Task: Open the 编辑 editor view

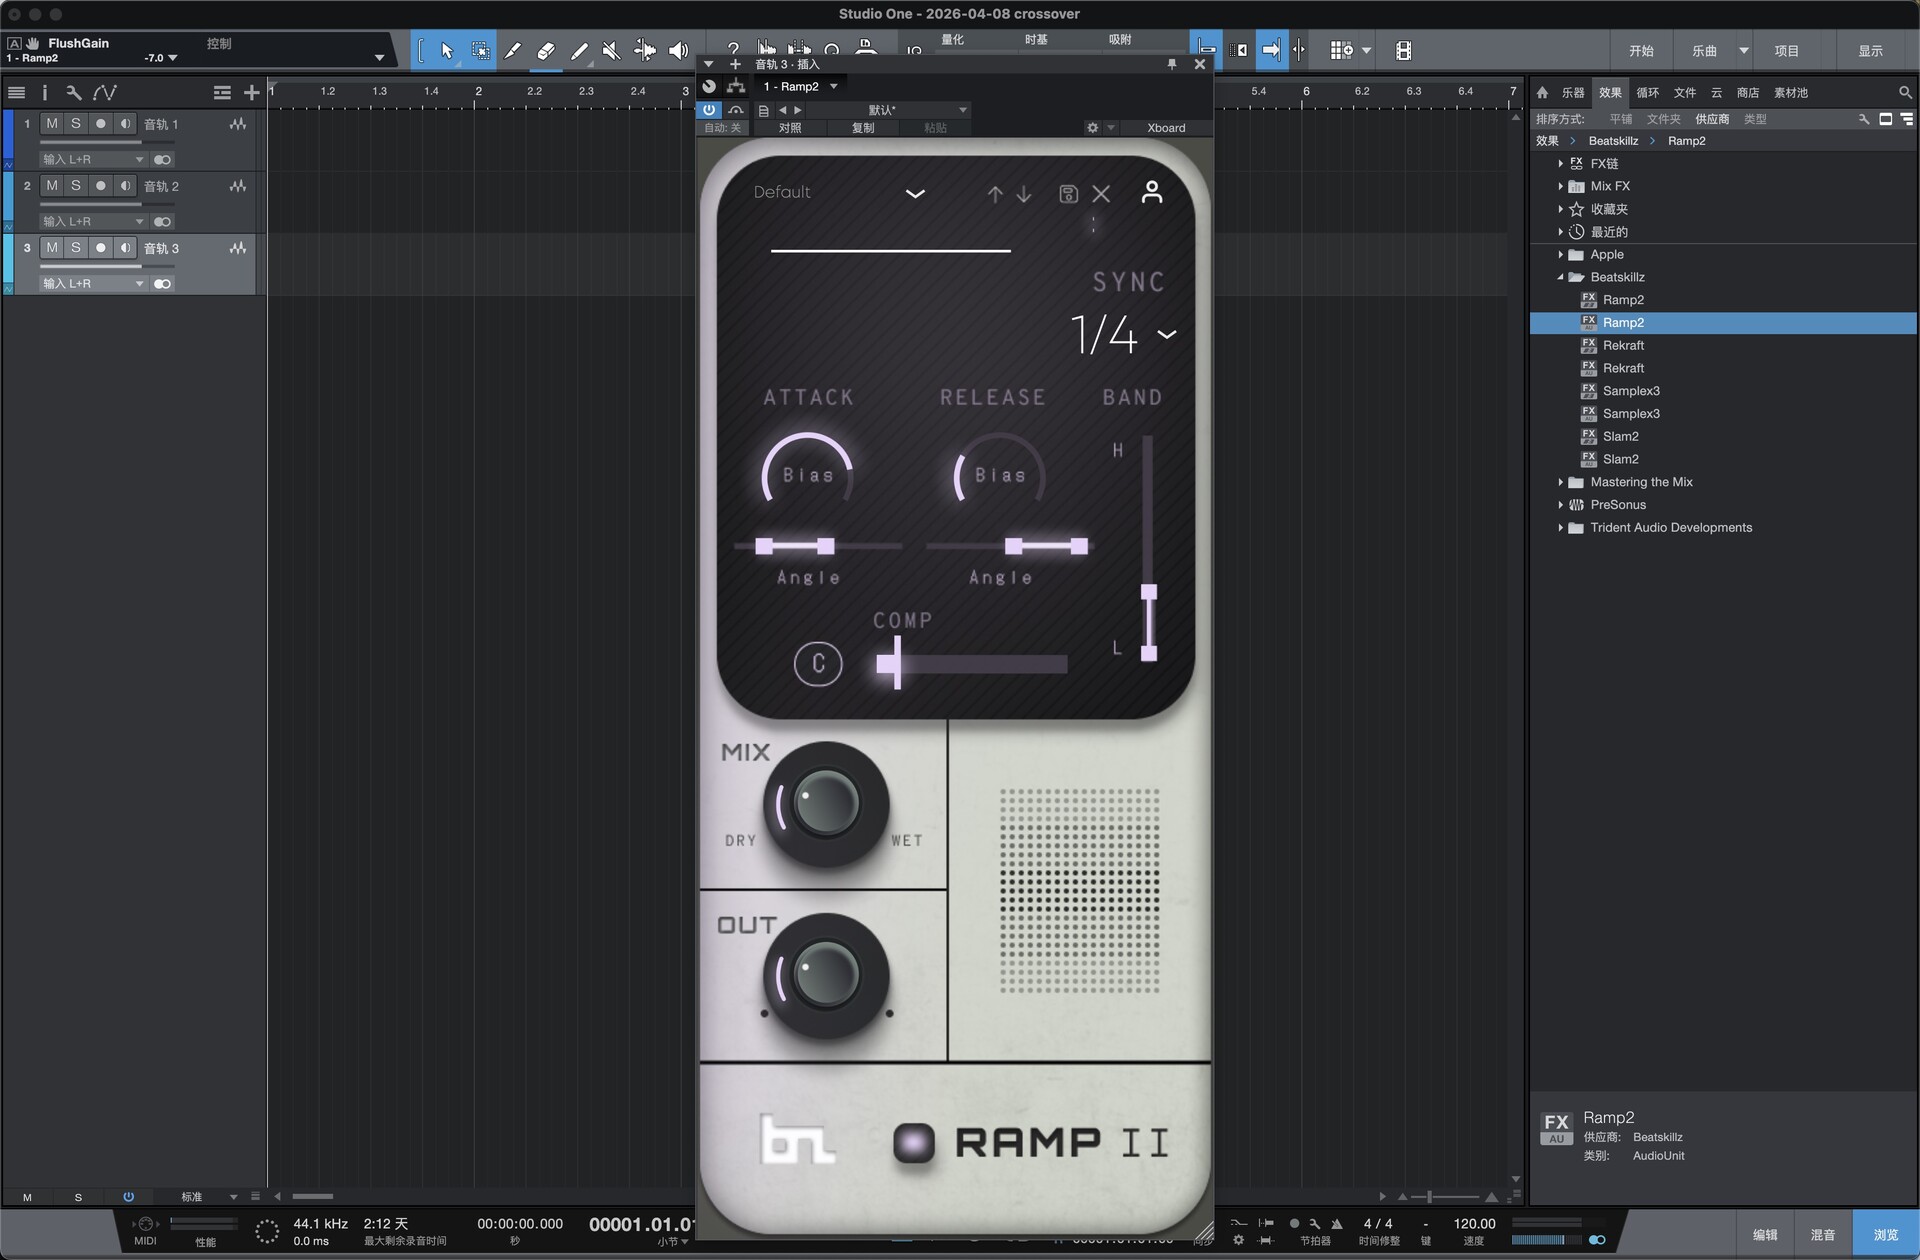Action: click(x=1765, y=1235)
